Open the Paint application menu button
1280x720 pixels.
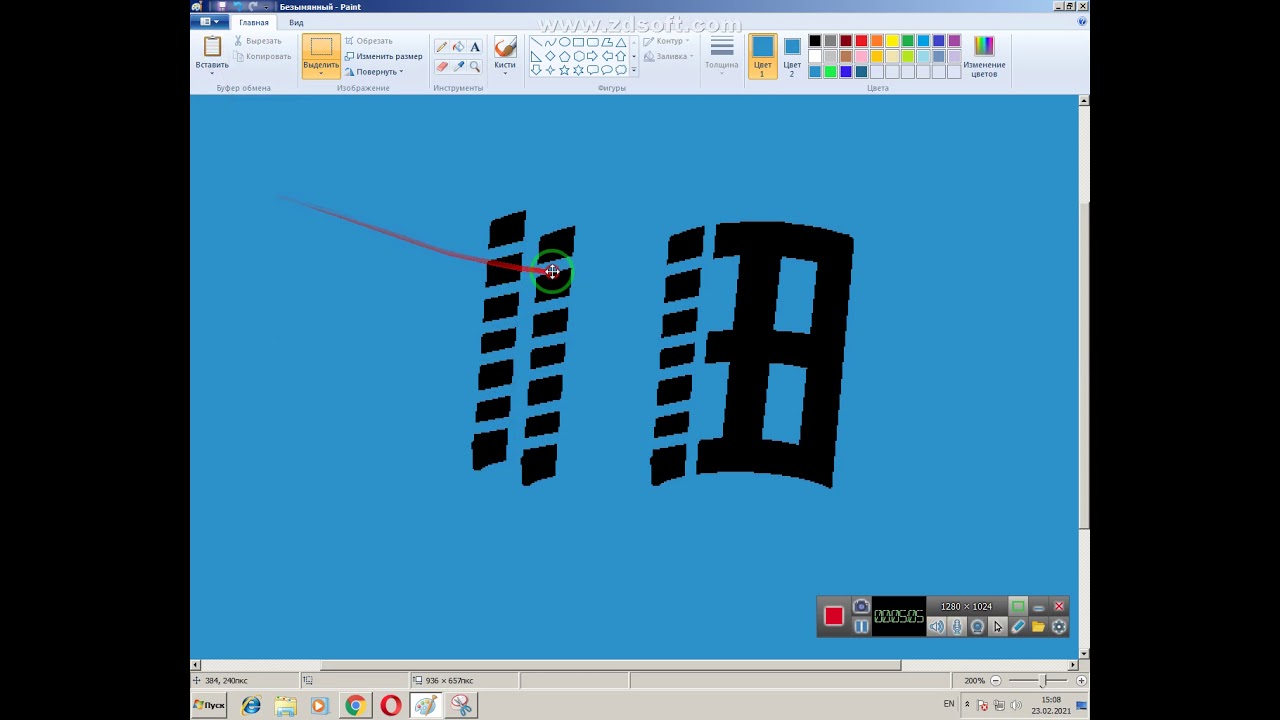click(210, 22)
